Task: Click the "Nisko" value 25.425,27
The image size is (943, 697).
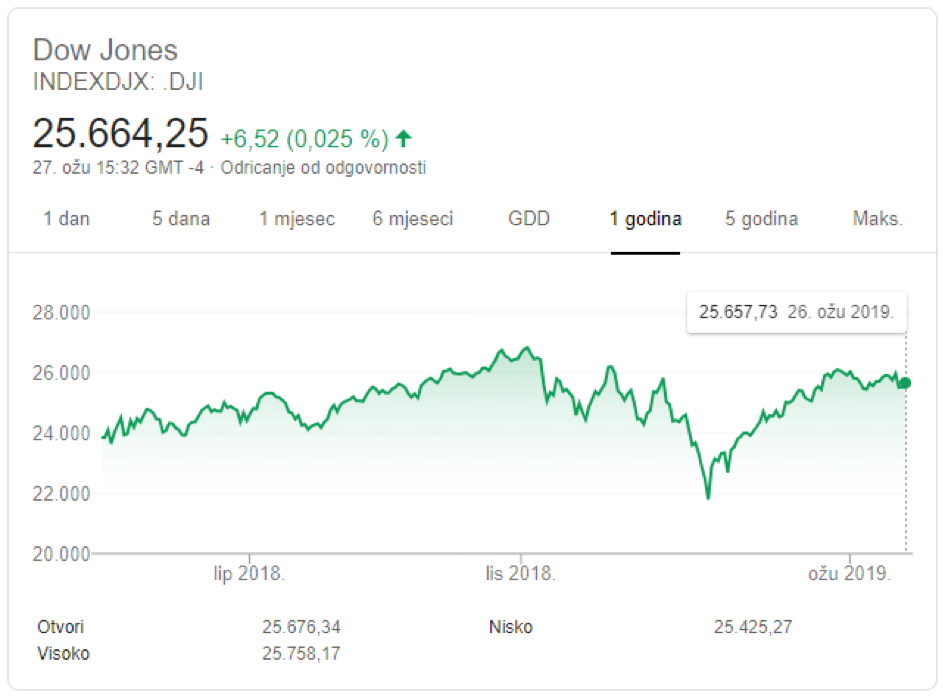Action: tap(753, 627)
